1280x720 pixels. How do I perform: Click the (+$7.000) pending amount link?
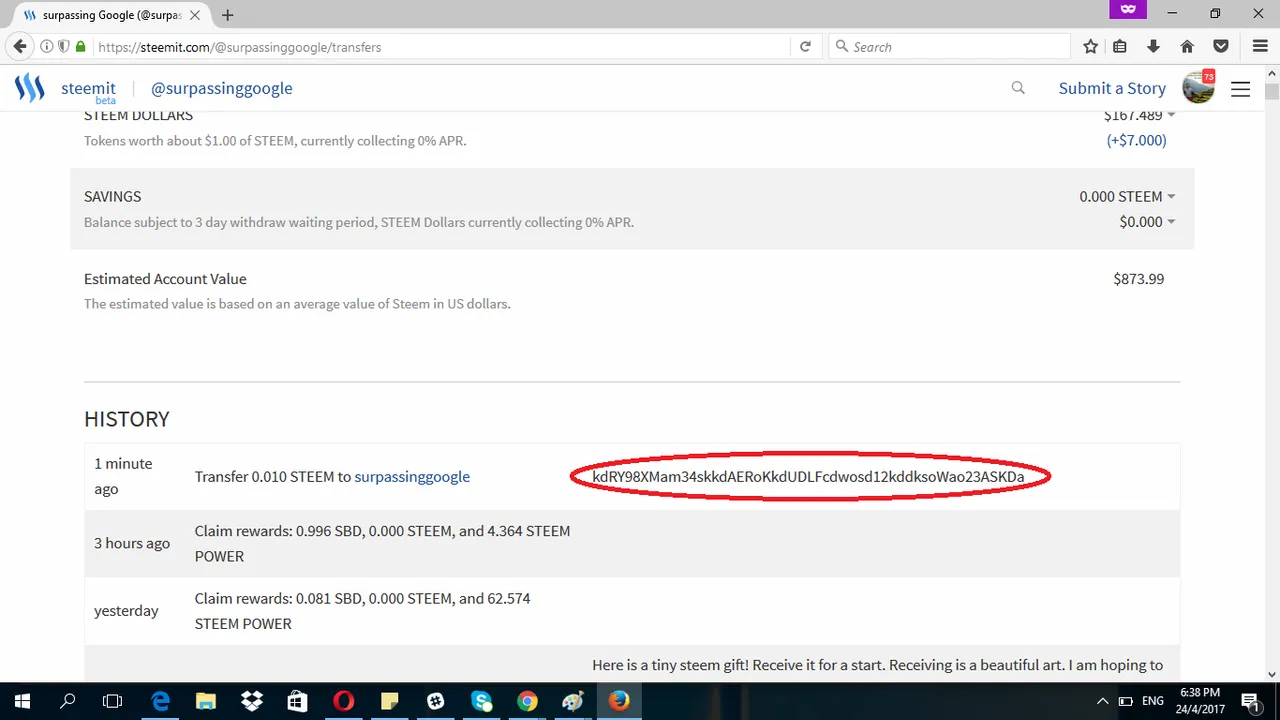[x=1136, y=140]
